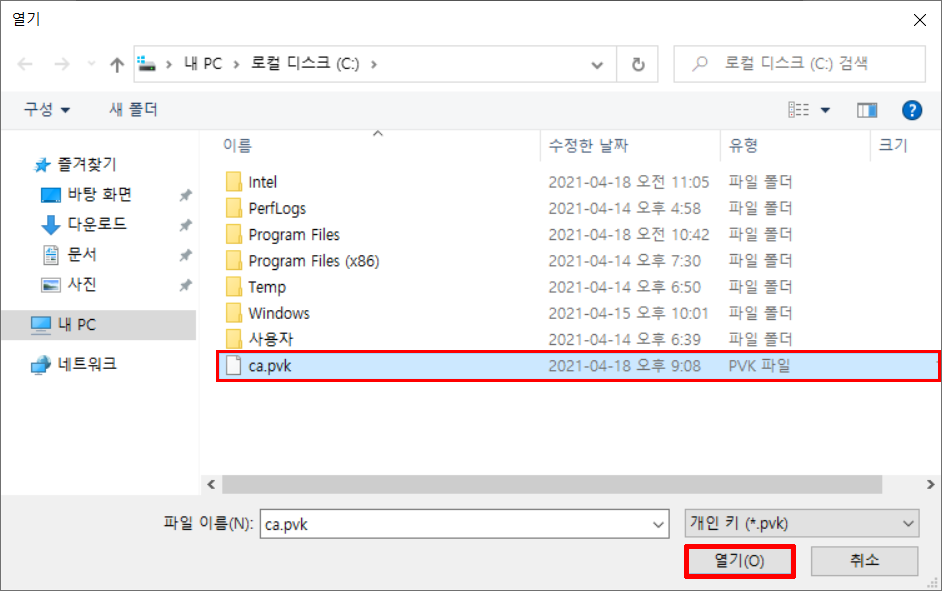Select 로컬 디스크 (C:) in address path
This screenshot has width=942, height=591.
(x=305, y=64)
